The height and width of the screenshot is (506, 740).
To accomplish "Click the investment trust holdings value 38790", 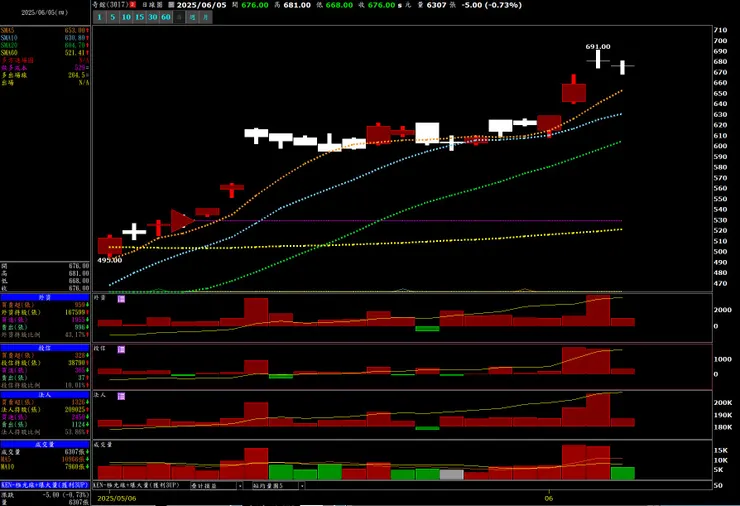I will click(x=76, y=363).
